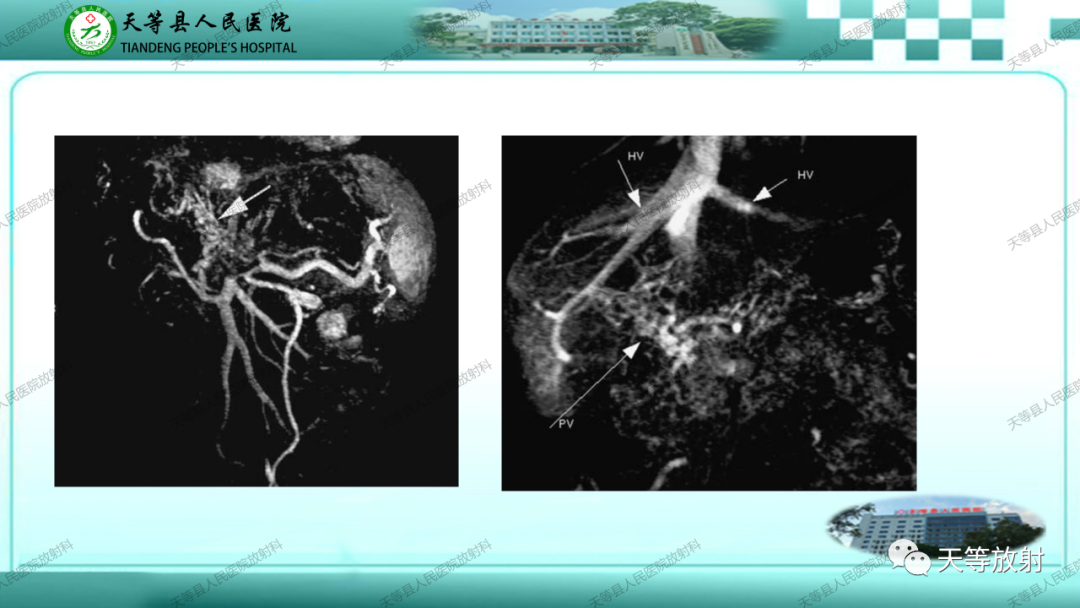This screenshot has width=1080, height=608.
Task: Click the 天等放射 WeChat account name
Action: (990, 559)
